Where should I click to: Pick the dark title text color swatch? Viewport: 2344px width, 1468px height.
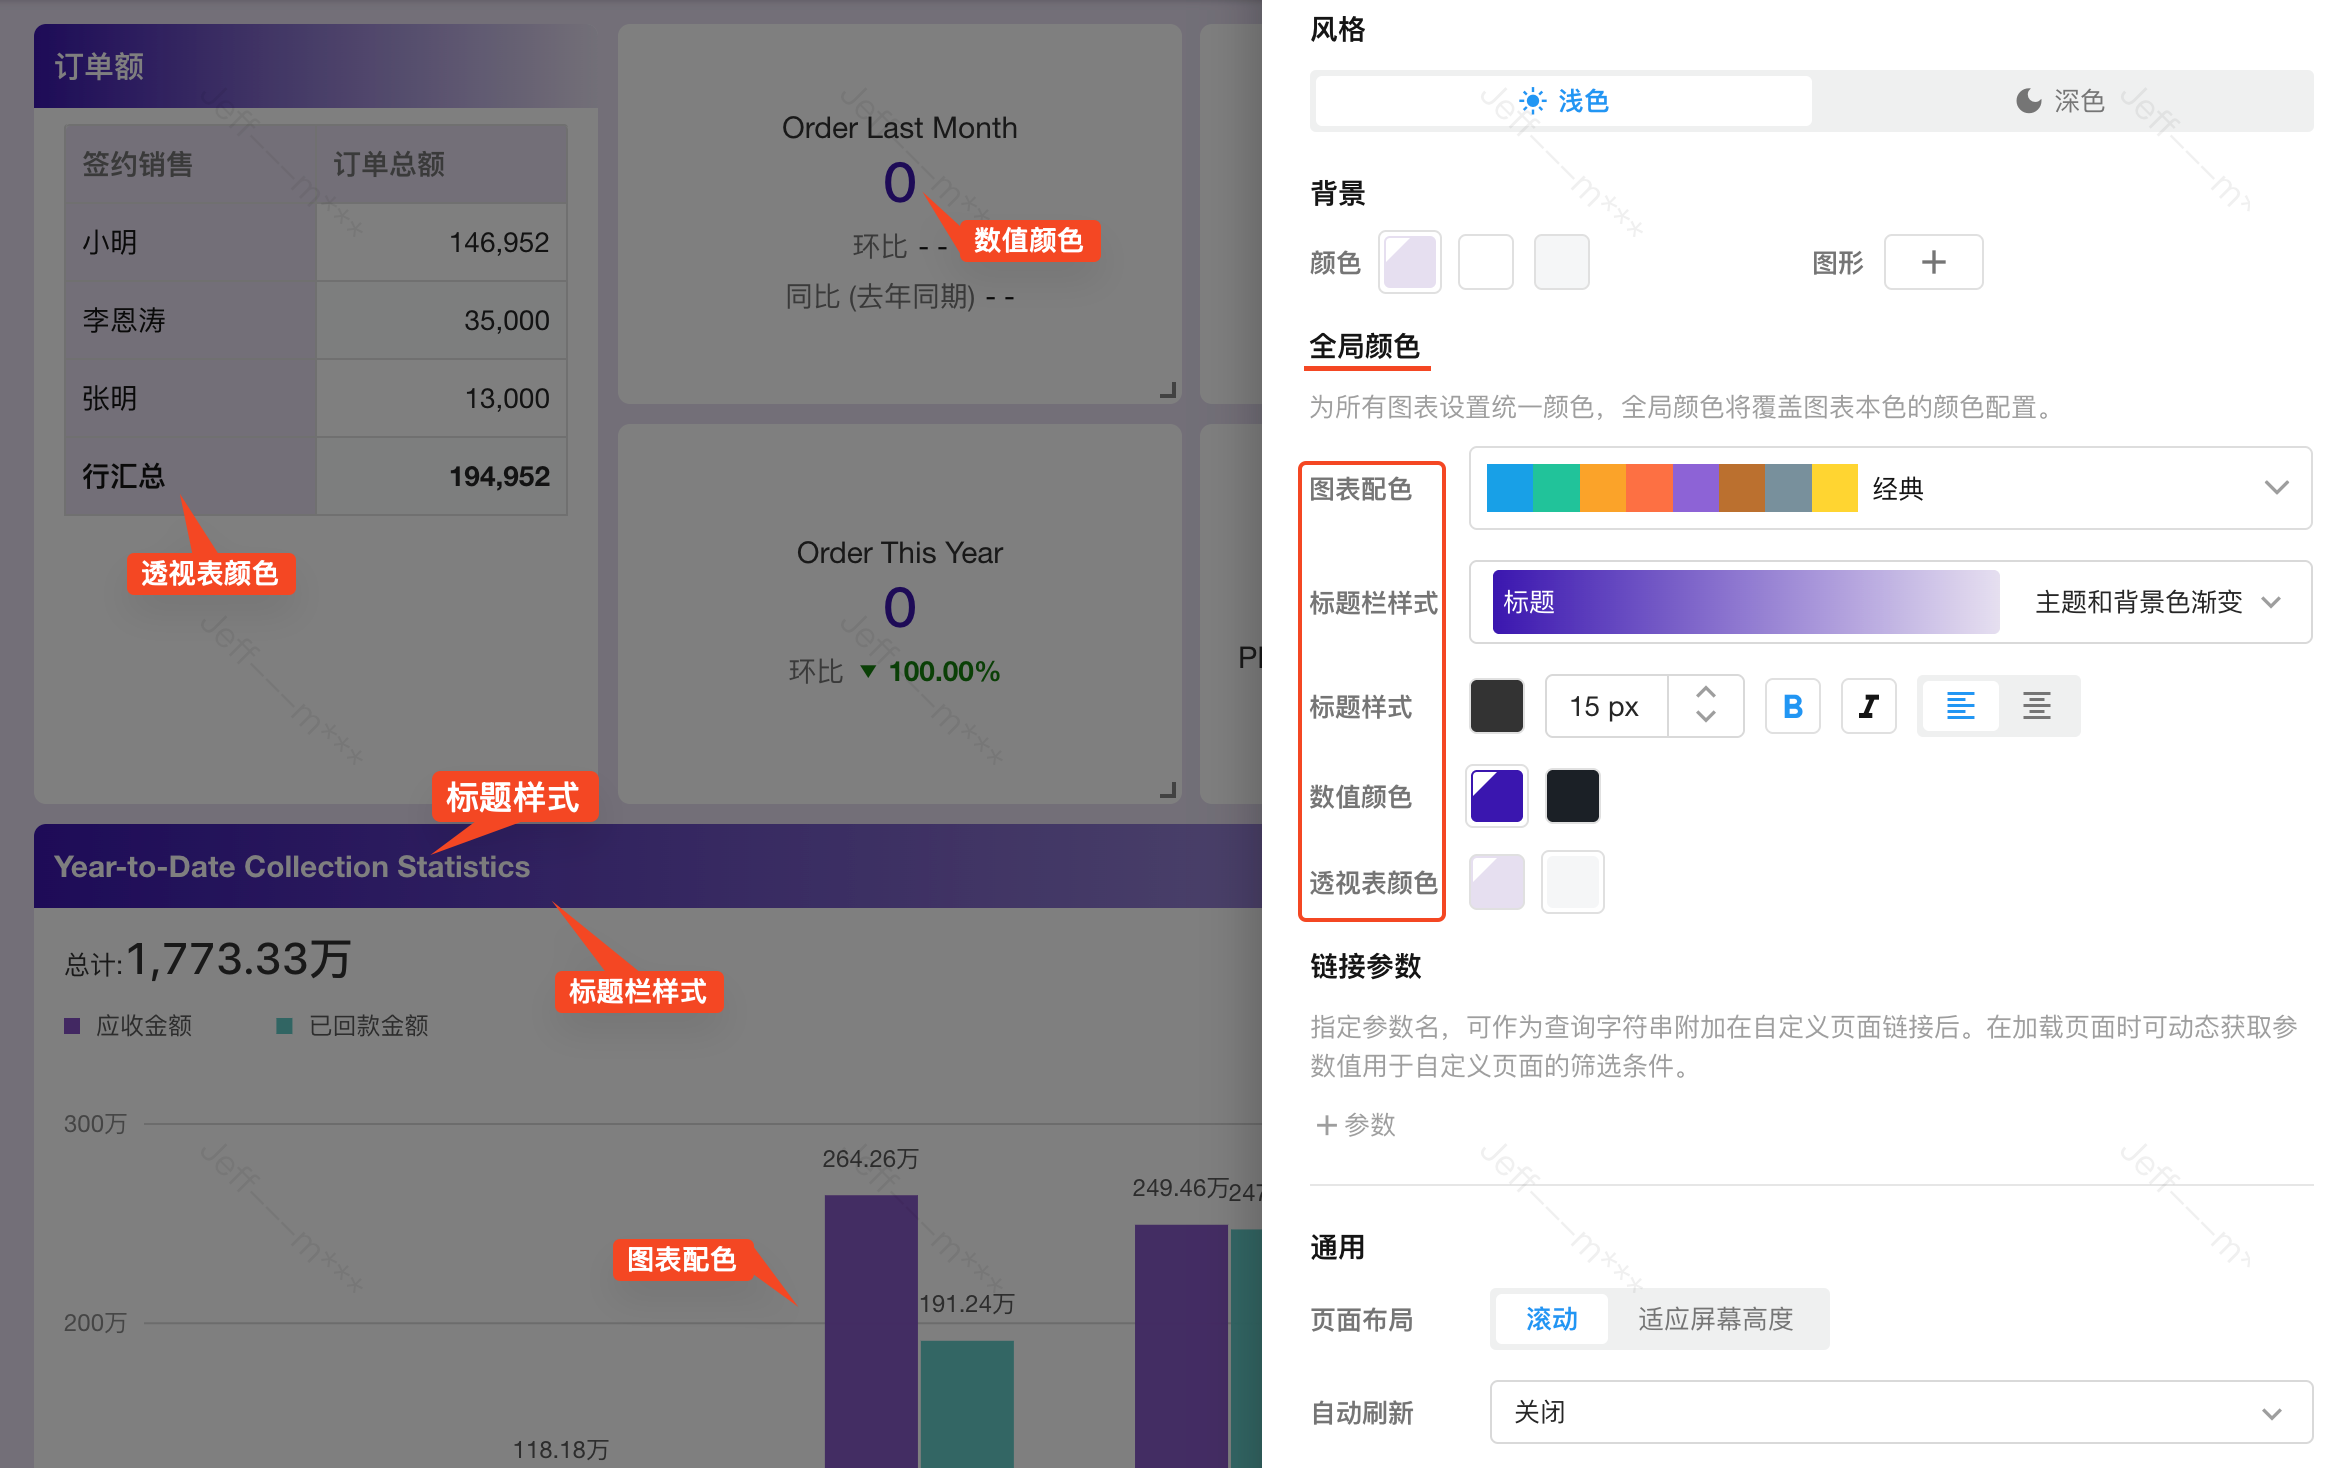(1496, 707)
